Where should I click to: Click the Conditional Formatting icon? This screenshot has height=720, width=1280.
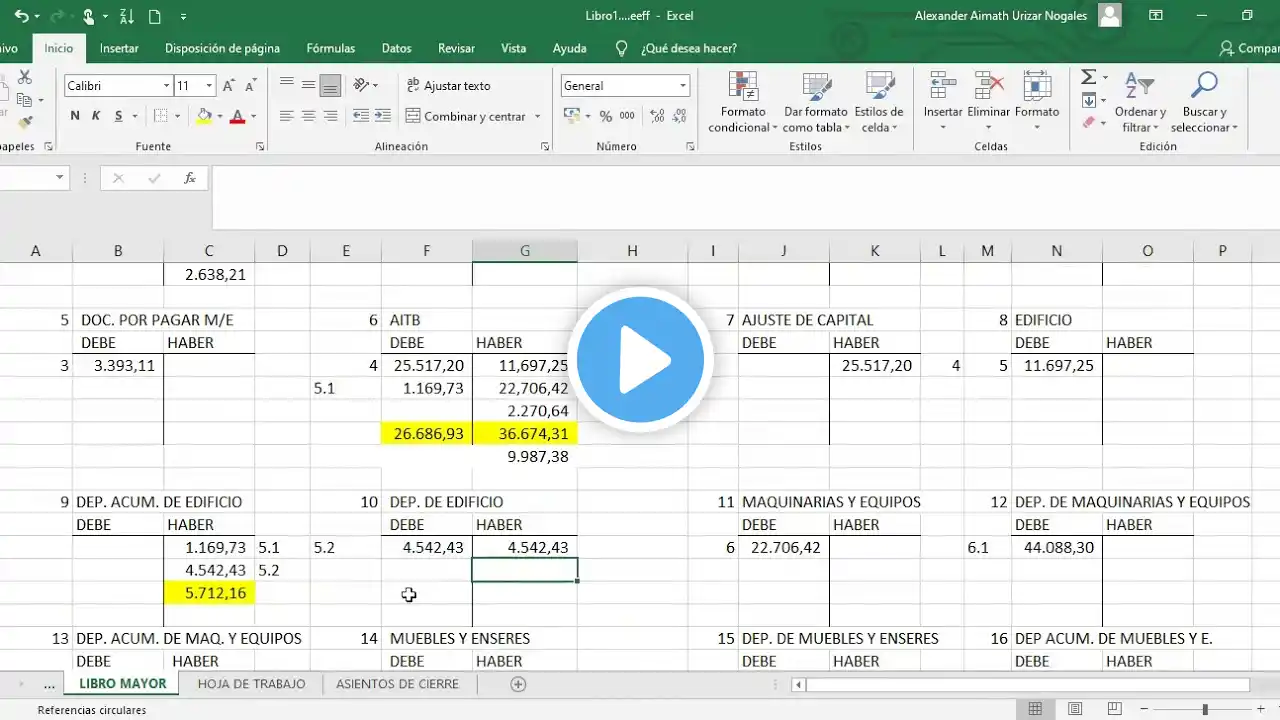(x=743, y=88)
